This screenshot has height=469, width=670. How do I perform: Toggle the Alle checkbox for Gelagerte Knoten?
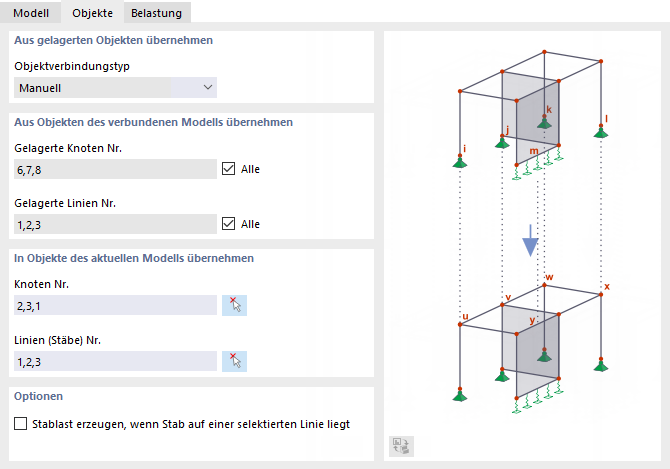point(229,169)
